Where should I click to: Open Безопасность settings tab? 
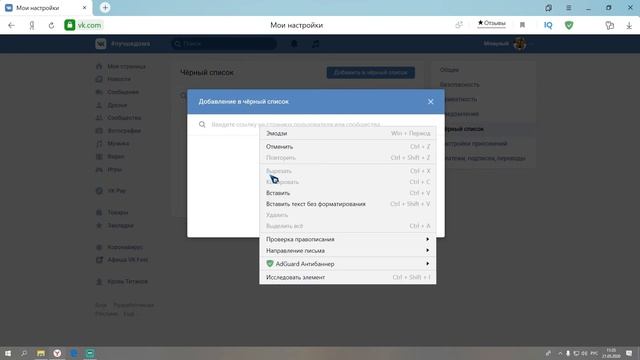[460, 84]
